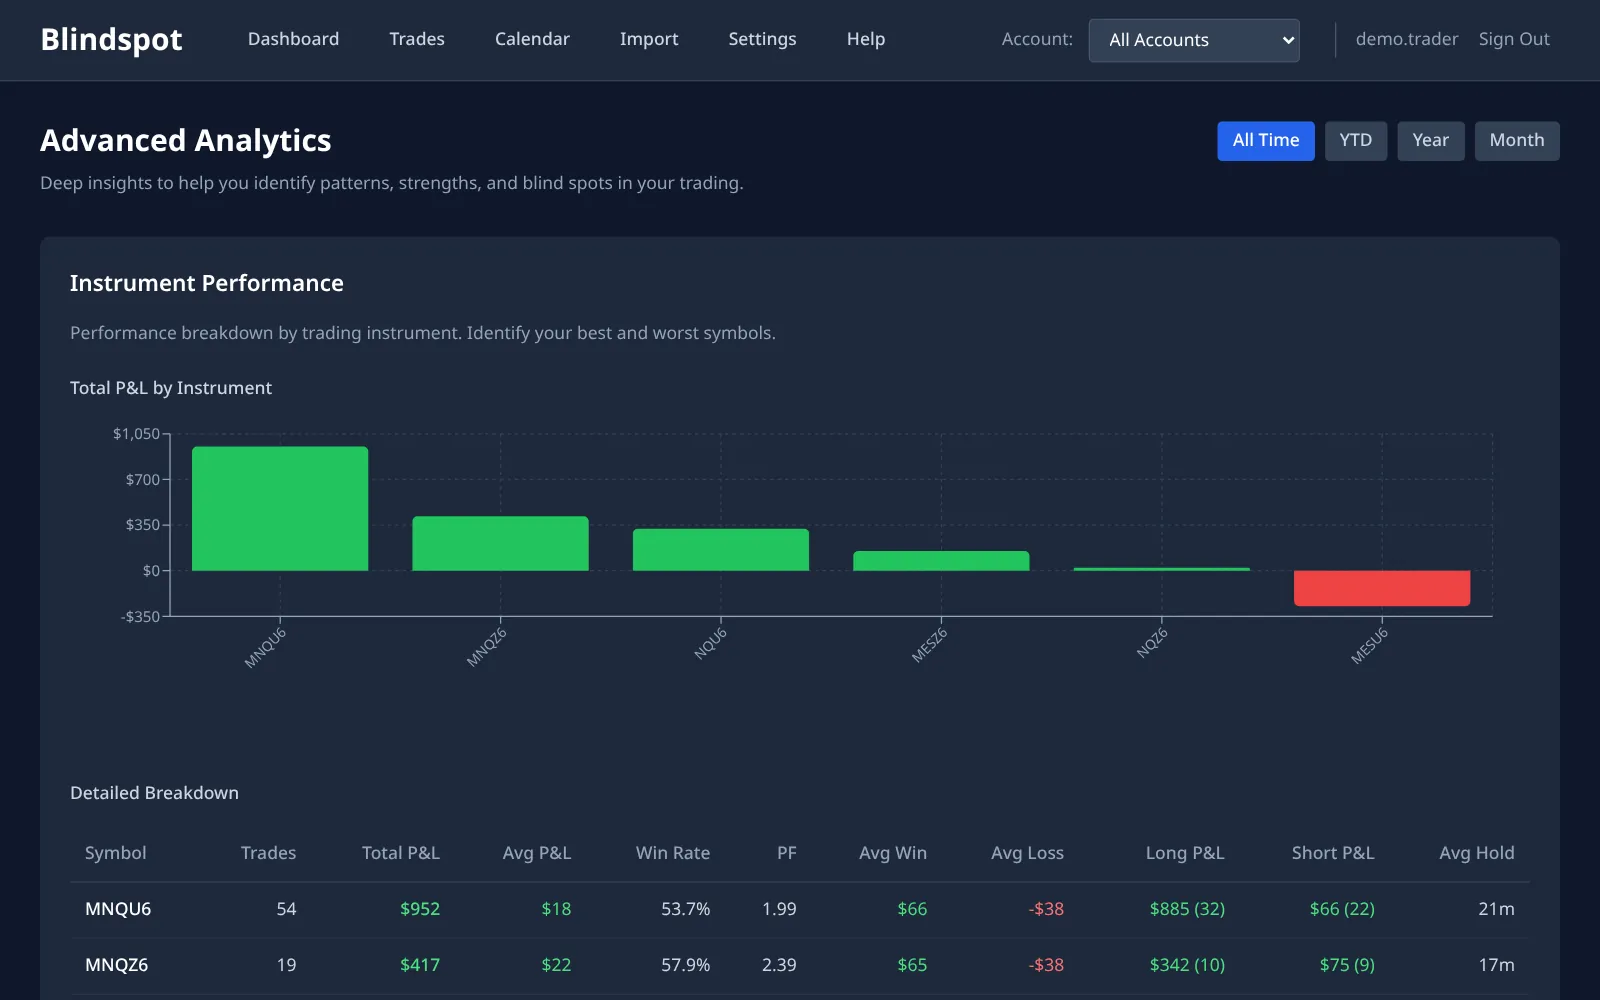The height and width of the screenshot is (1000, 1600).
Task: Click the 54 trades count cell
Action: point(286,909)
